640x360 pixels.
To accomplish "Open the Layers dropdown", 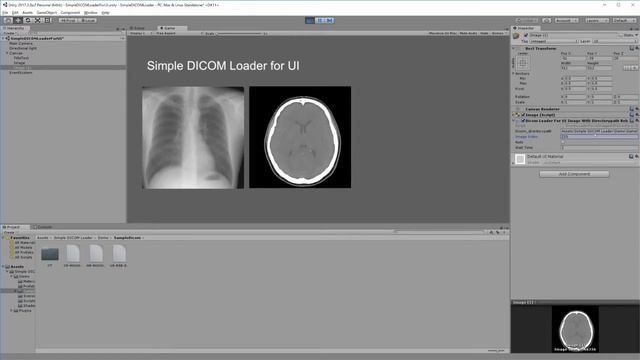I will [596, 20].
